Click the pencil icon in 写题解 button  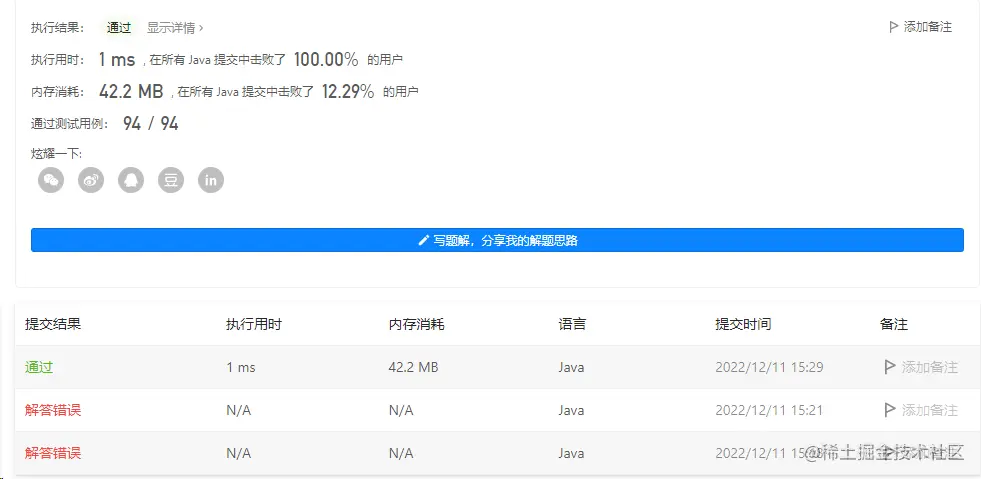(424, 240)
